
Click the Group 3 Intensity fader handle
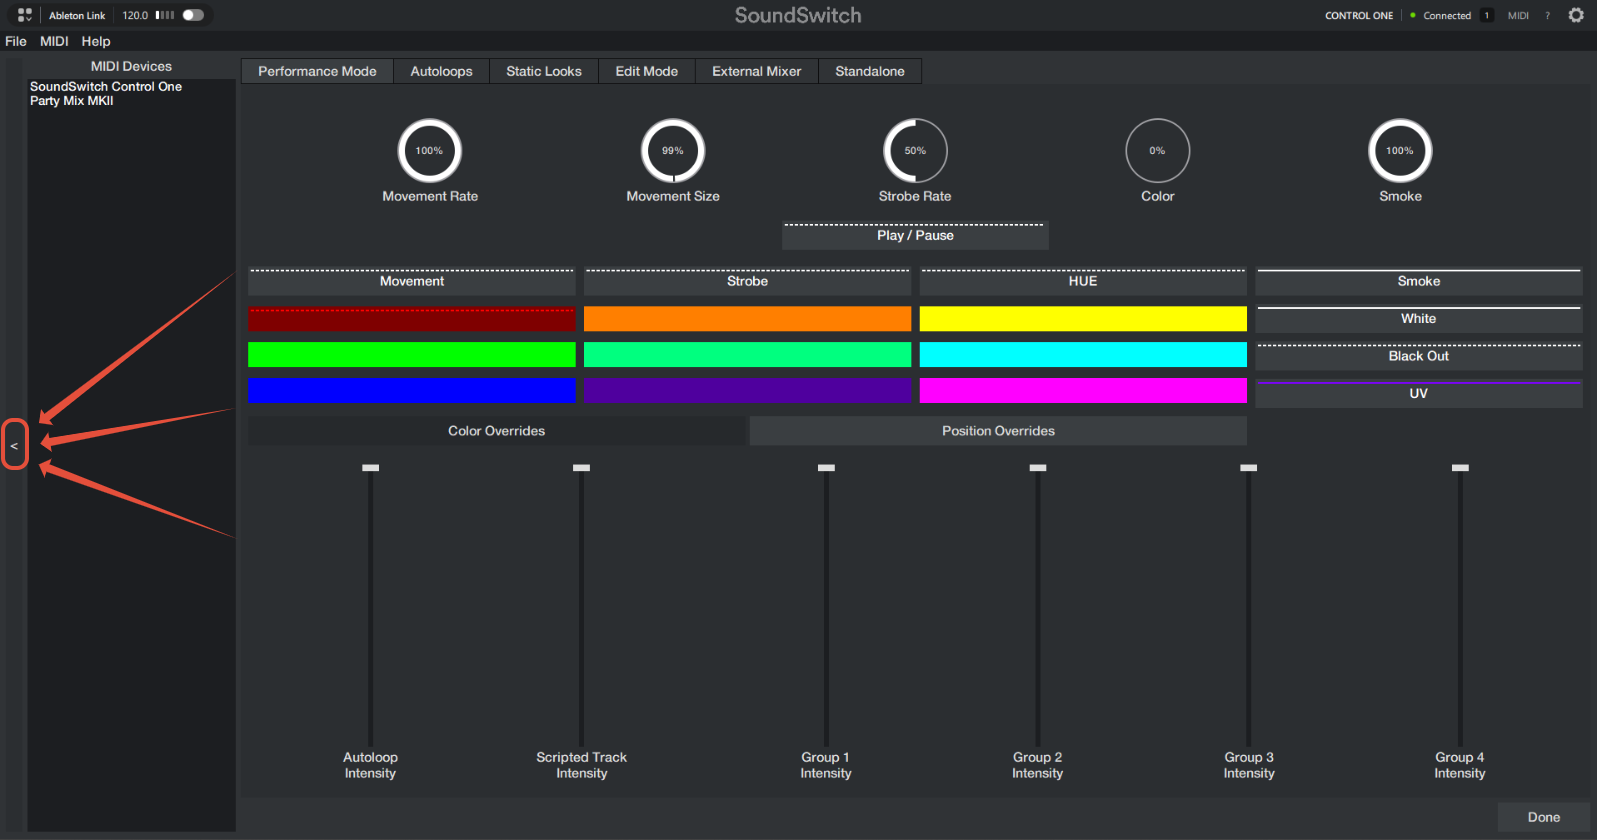(x=1249, y=468)
